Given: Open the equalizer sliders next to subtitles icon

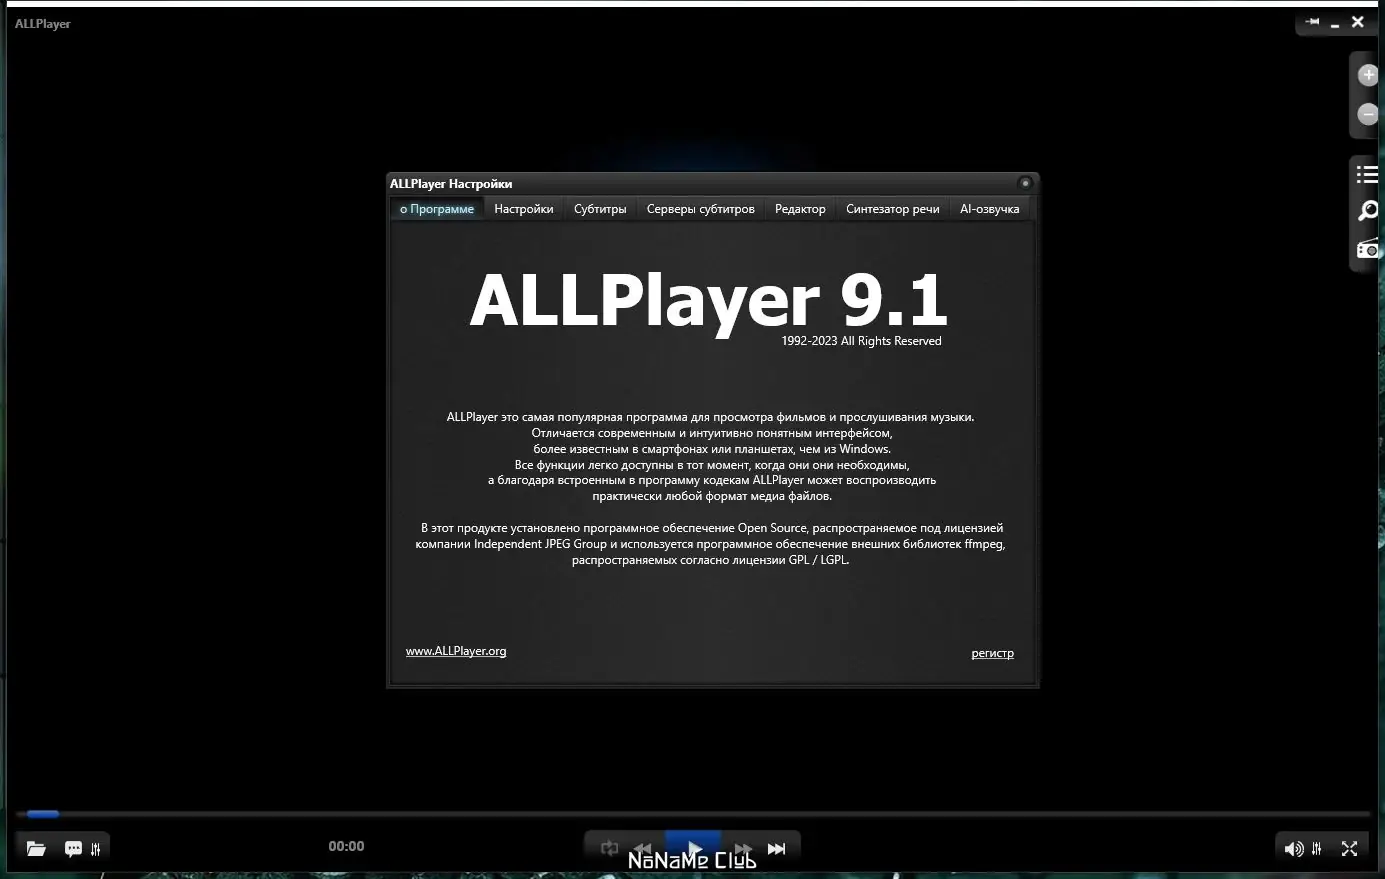Looking at the screenshot, I should point(96,849).
